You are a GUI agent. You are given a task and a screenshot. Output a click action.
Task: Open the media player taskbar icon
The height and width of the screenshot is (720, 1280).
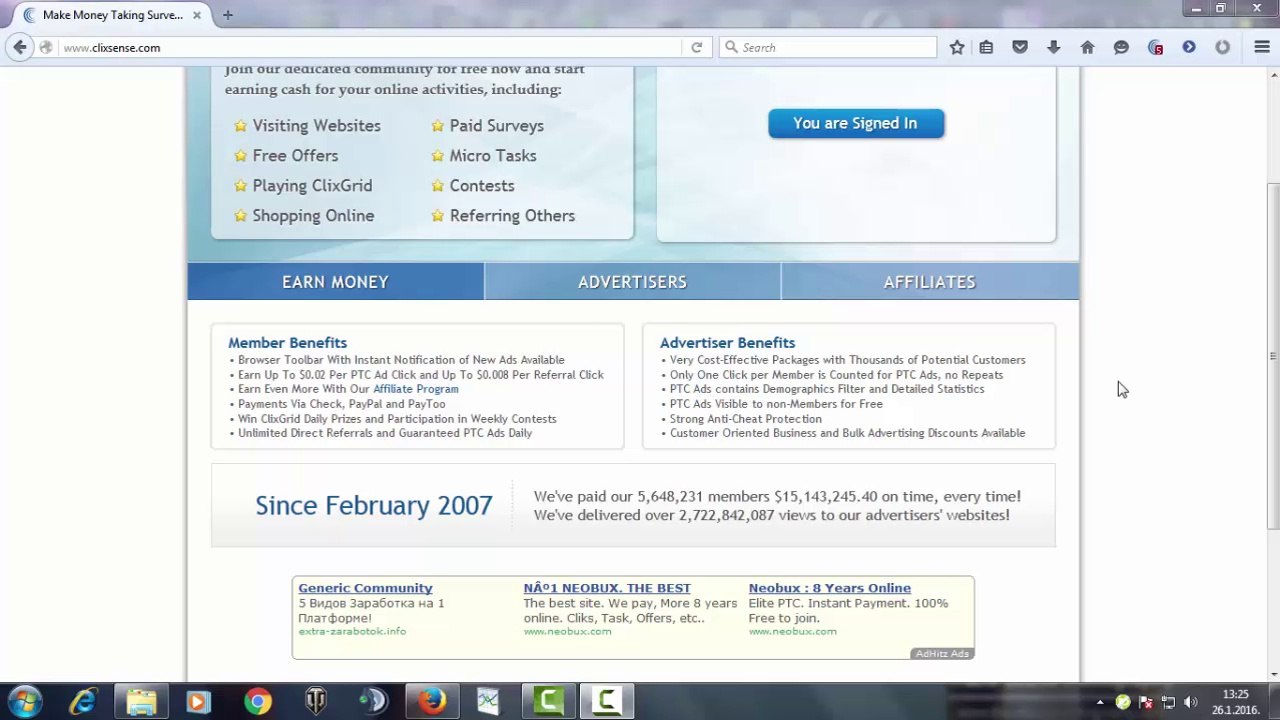(x=198, y=702)
